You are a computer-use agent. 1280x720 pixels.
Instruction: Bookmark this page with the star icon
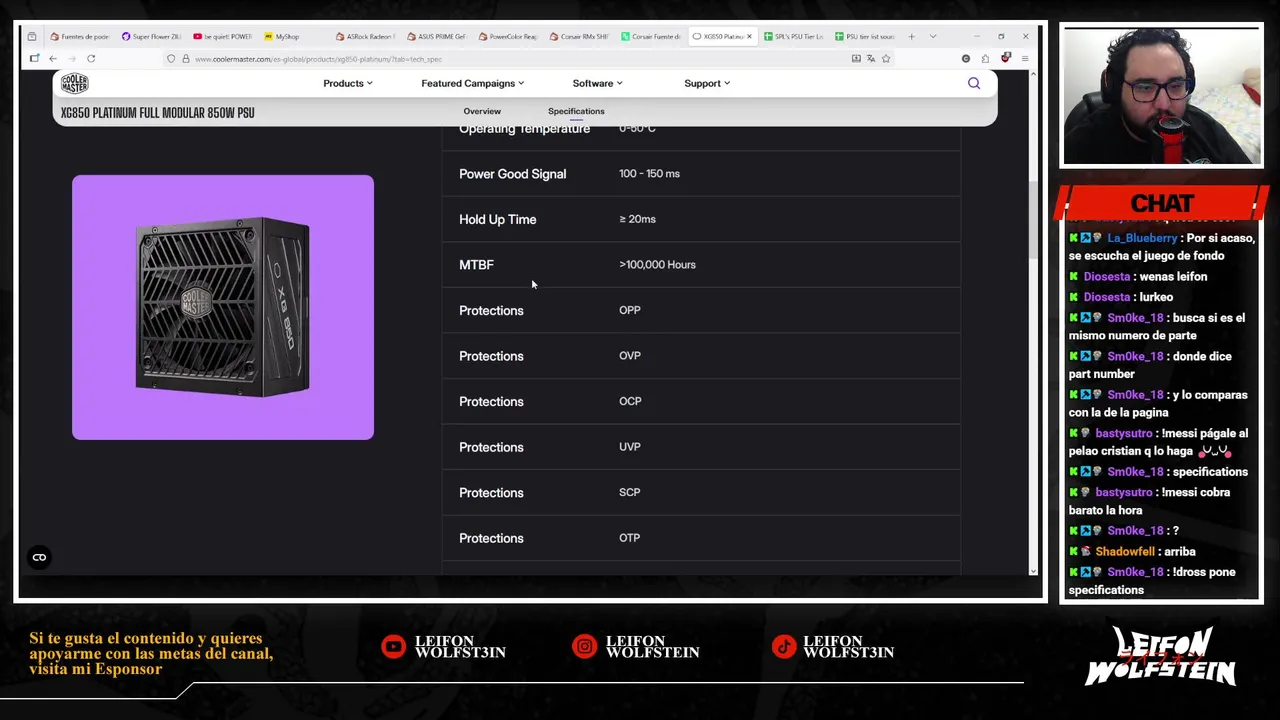coord(886,59)
